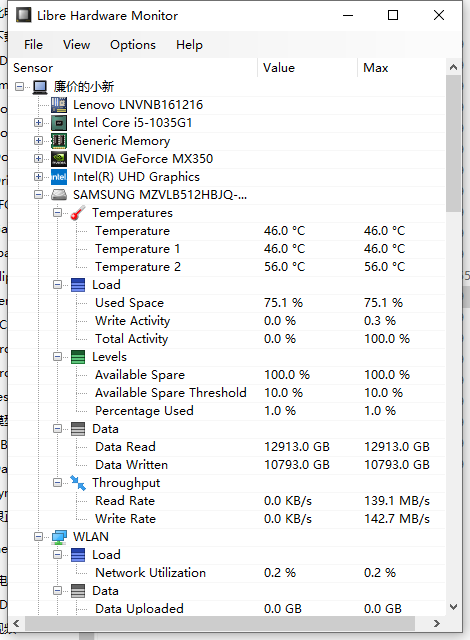The width and height of the screenshot is (470, 640).
Task: Click the gray Data icon under WLAN
Action: click(x=78, y=591)
